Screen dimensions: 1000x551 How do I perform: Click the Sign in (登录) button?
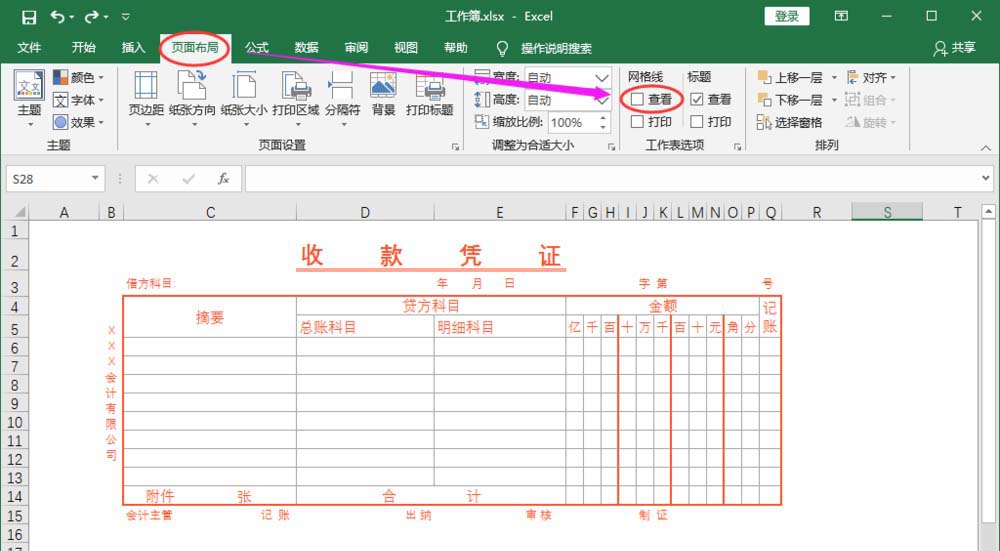coord(787,17)
